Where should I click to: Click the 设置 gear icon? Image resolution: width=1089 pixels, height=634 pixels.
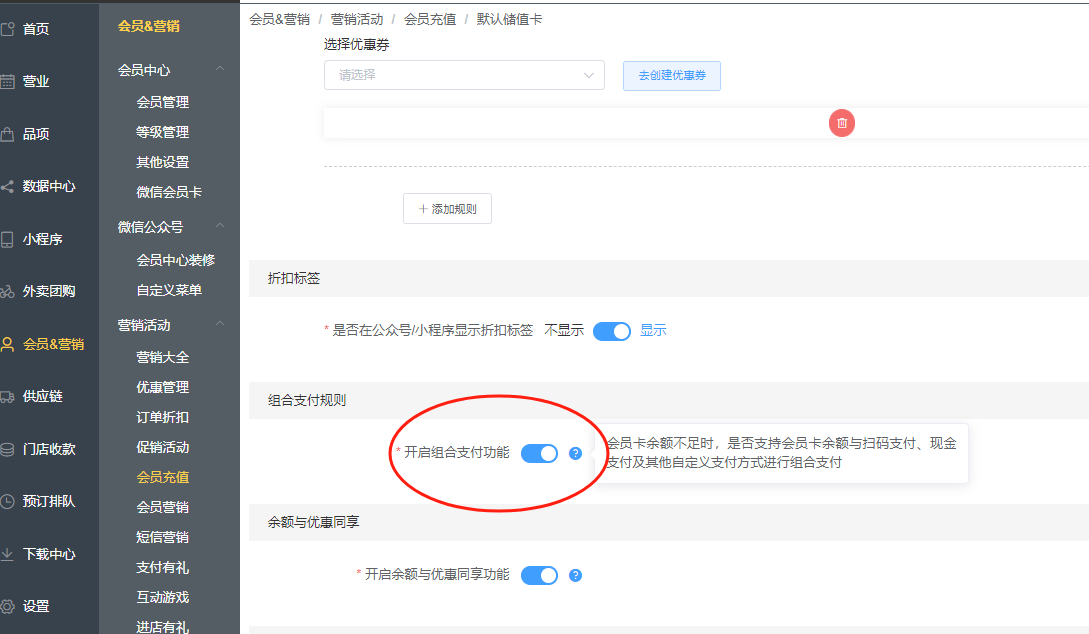[x=8, y=606]
